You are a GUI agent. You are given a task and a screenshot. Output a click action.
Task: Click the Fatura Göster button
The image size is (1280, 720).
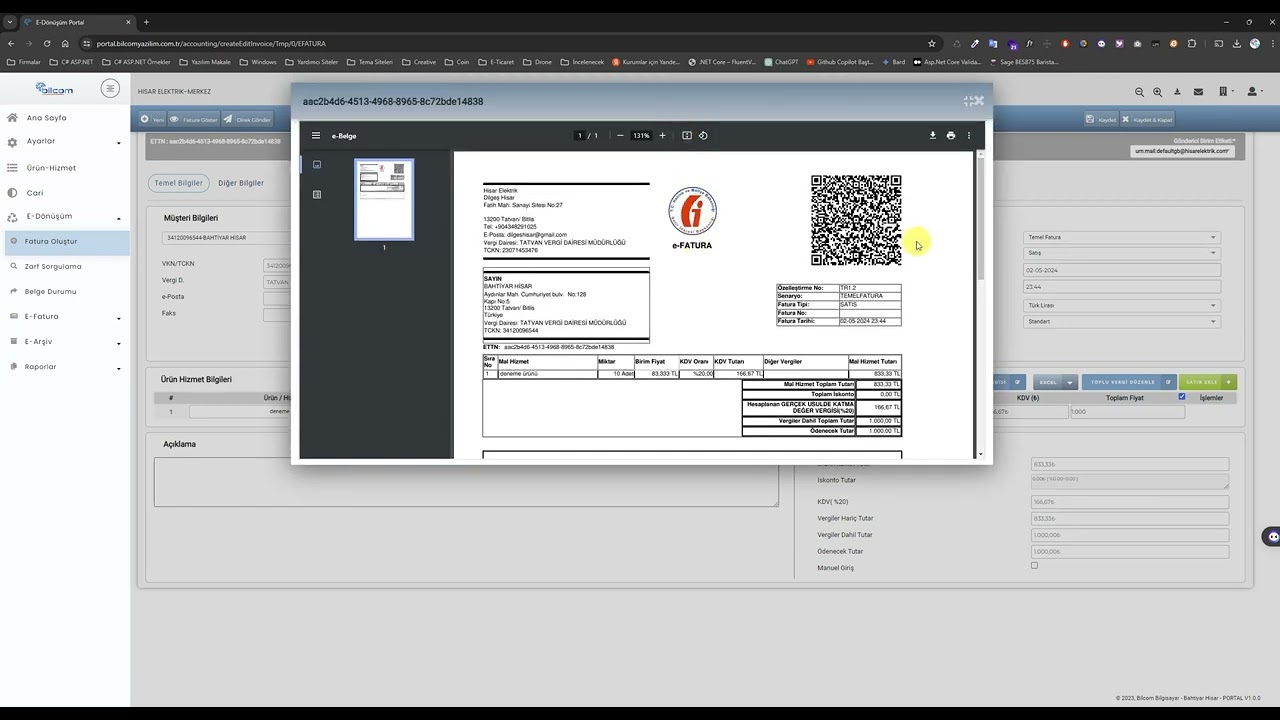pos(193,119)
